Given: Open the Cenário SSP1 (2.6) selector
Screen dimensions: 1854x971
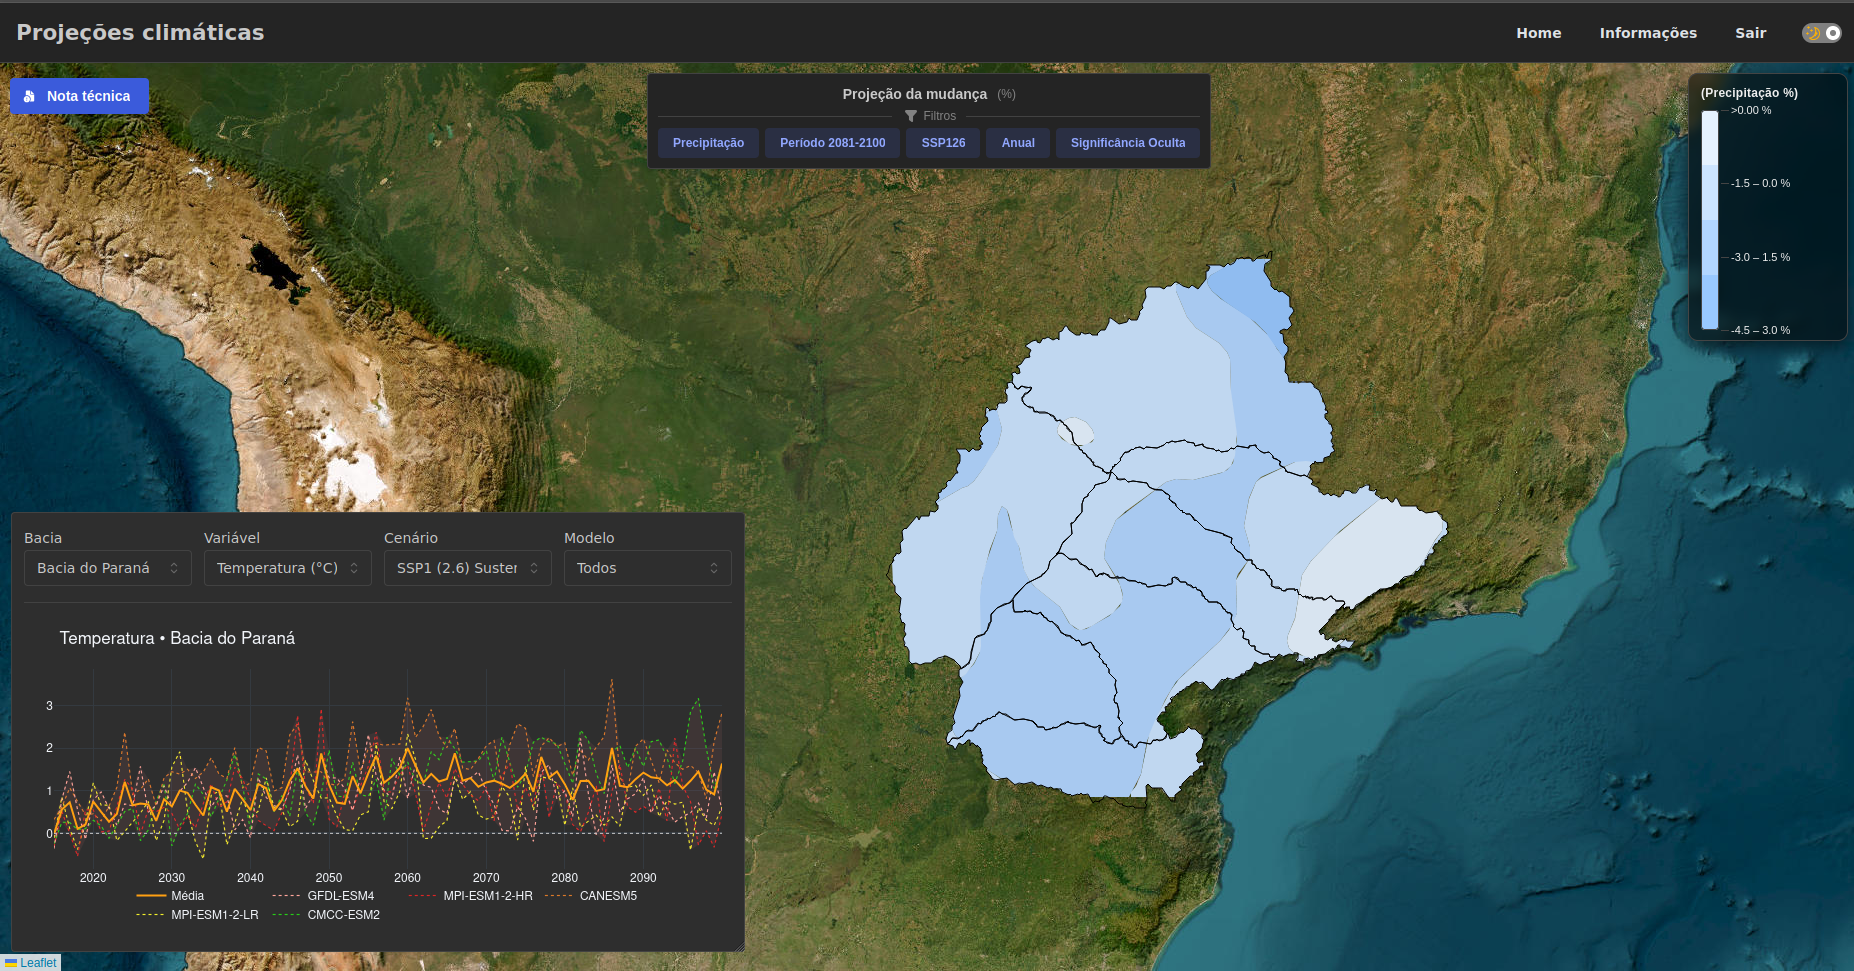Looking at the screenshot, I should point(467,568).
